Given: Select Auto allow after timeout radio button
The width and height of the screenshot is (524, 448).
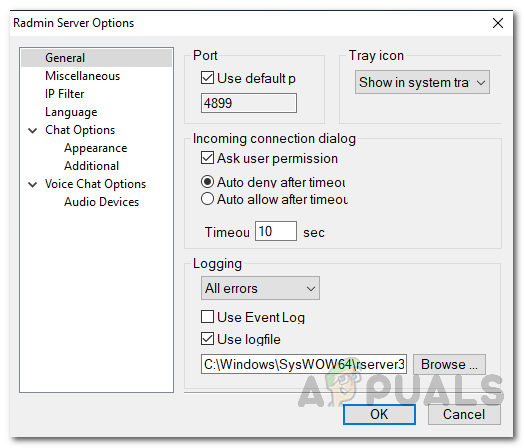Looking at the screenshot, I should [x=207, y=199].
